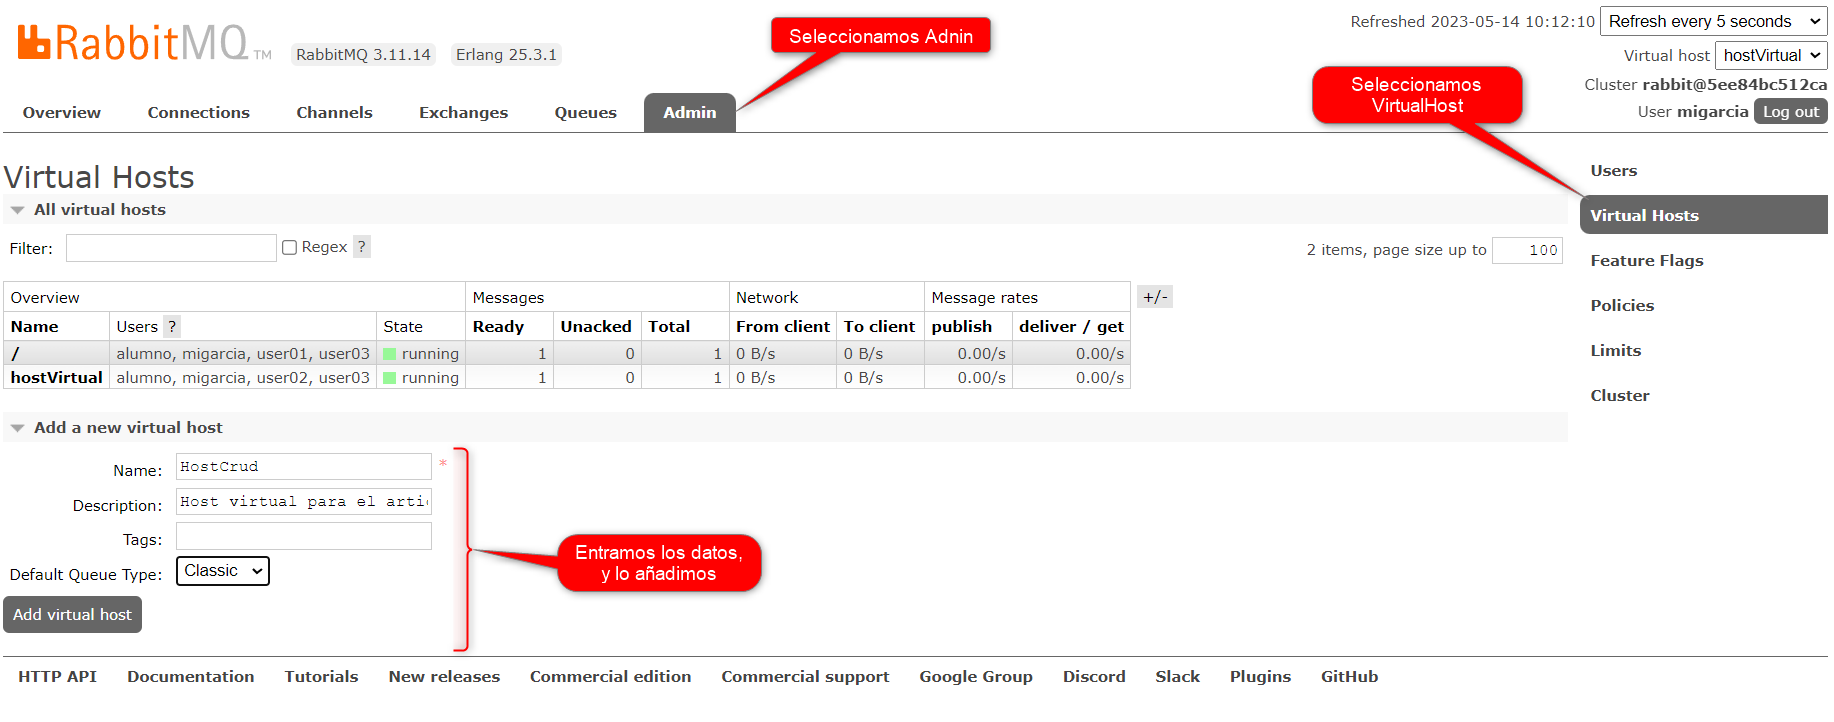Click the help icon next to Regex
The height and width of the screenshot is (722, 1834).
click(362, 247)
